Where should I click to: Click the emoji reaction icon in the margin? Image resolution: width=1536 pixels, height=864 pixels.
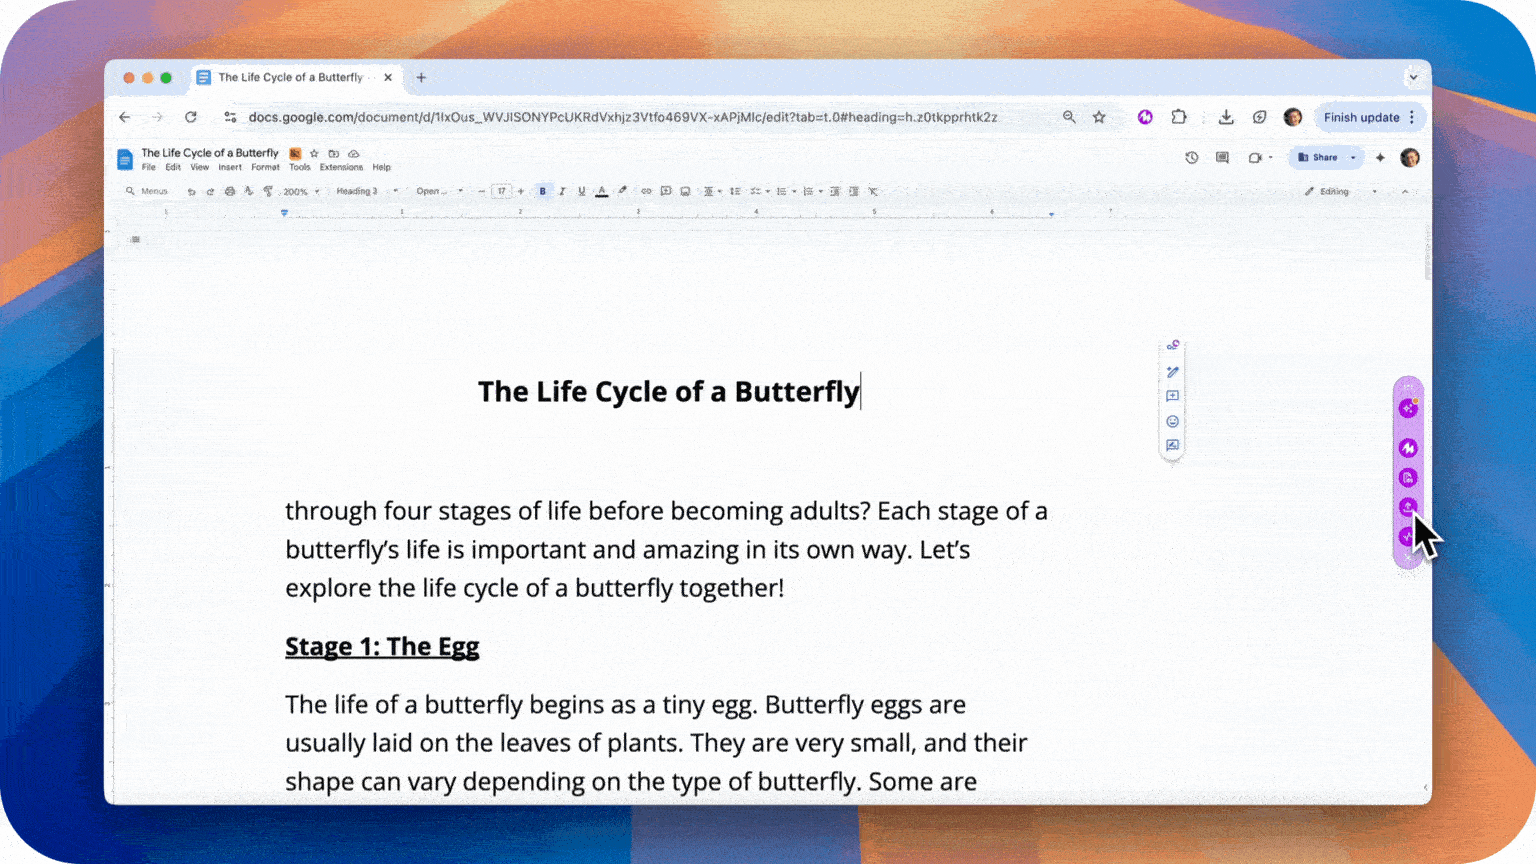coord(1172,421)
